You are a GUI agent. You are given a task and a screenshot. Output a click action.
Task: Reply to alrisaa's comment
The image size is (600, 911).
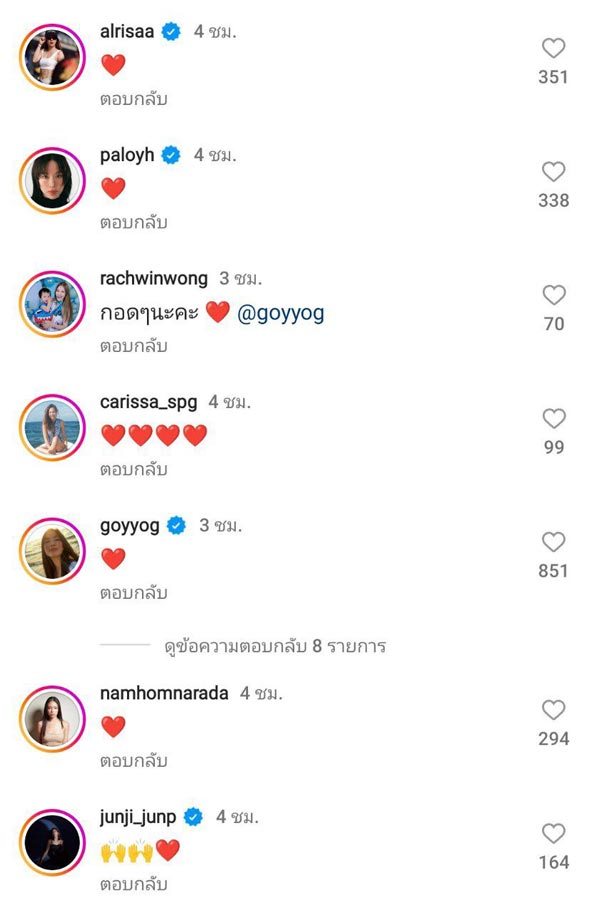(133, 99)
